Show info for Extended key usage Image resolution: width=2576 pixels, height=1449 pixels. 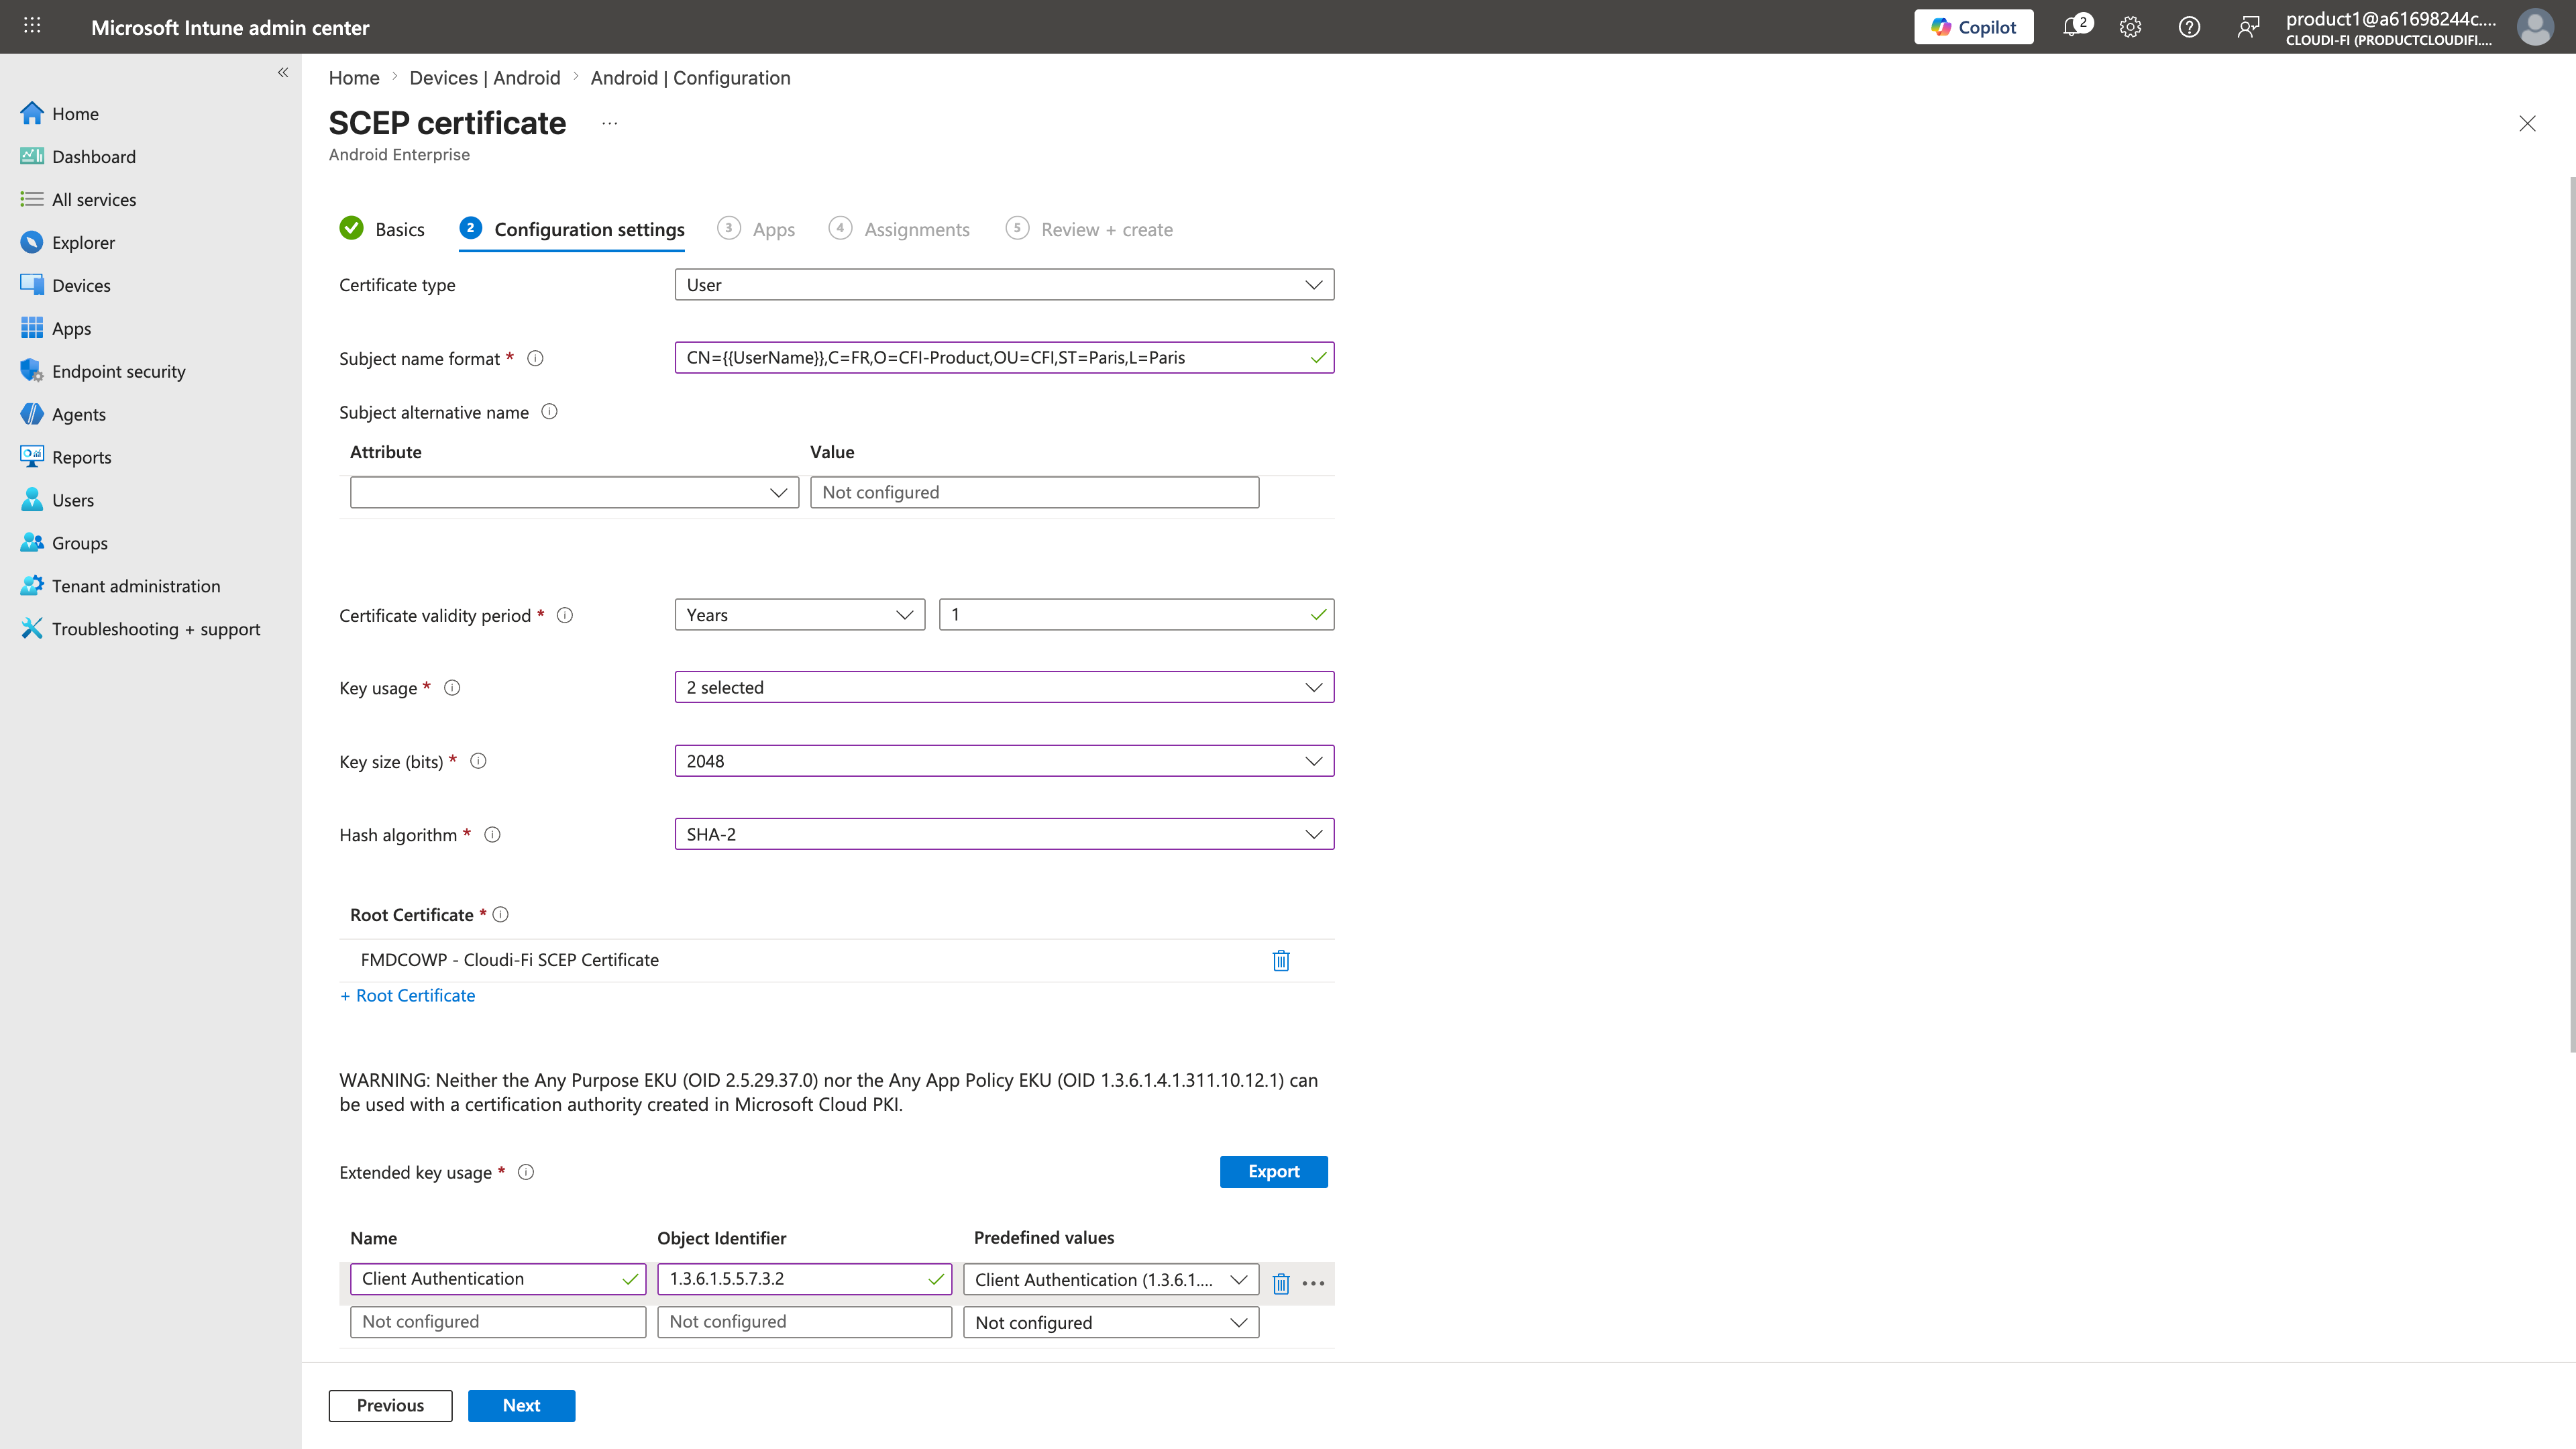526,1172
